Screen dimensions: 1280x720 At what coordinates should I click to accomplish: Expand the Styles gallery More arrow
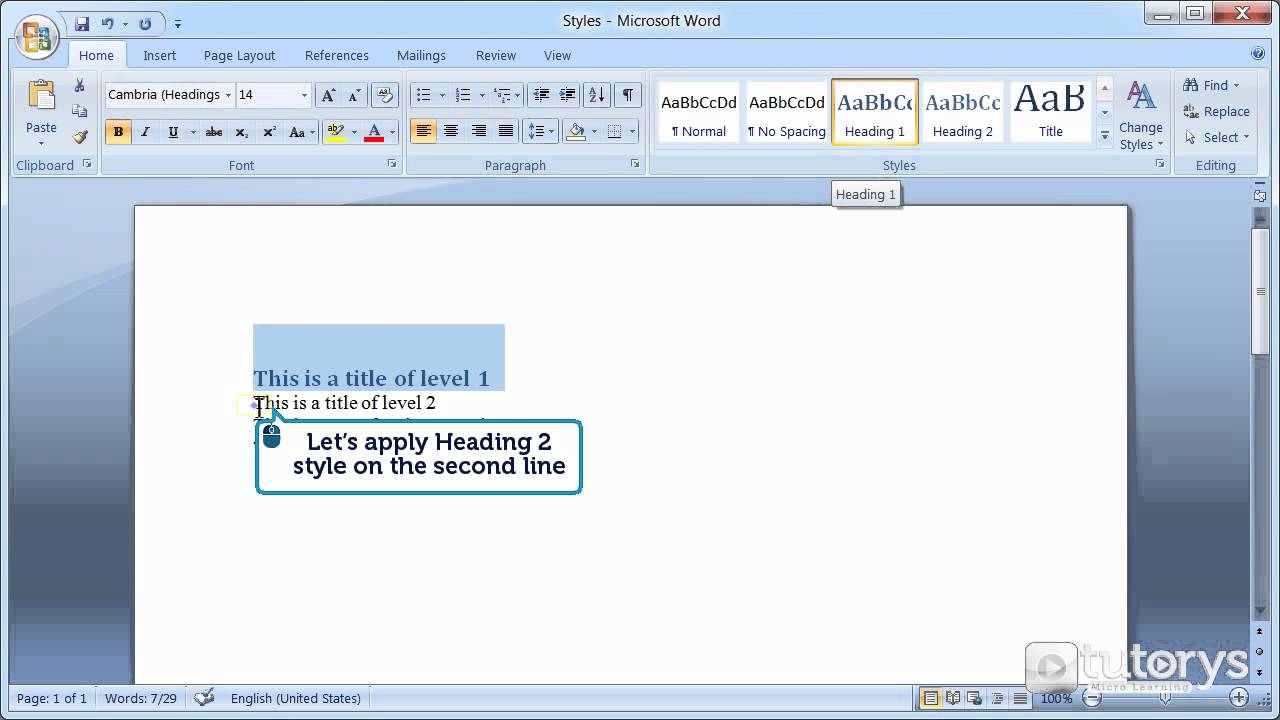pyautogui.click(x=1105, y=135)
